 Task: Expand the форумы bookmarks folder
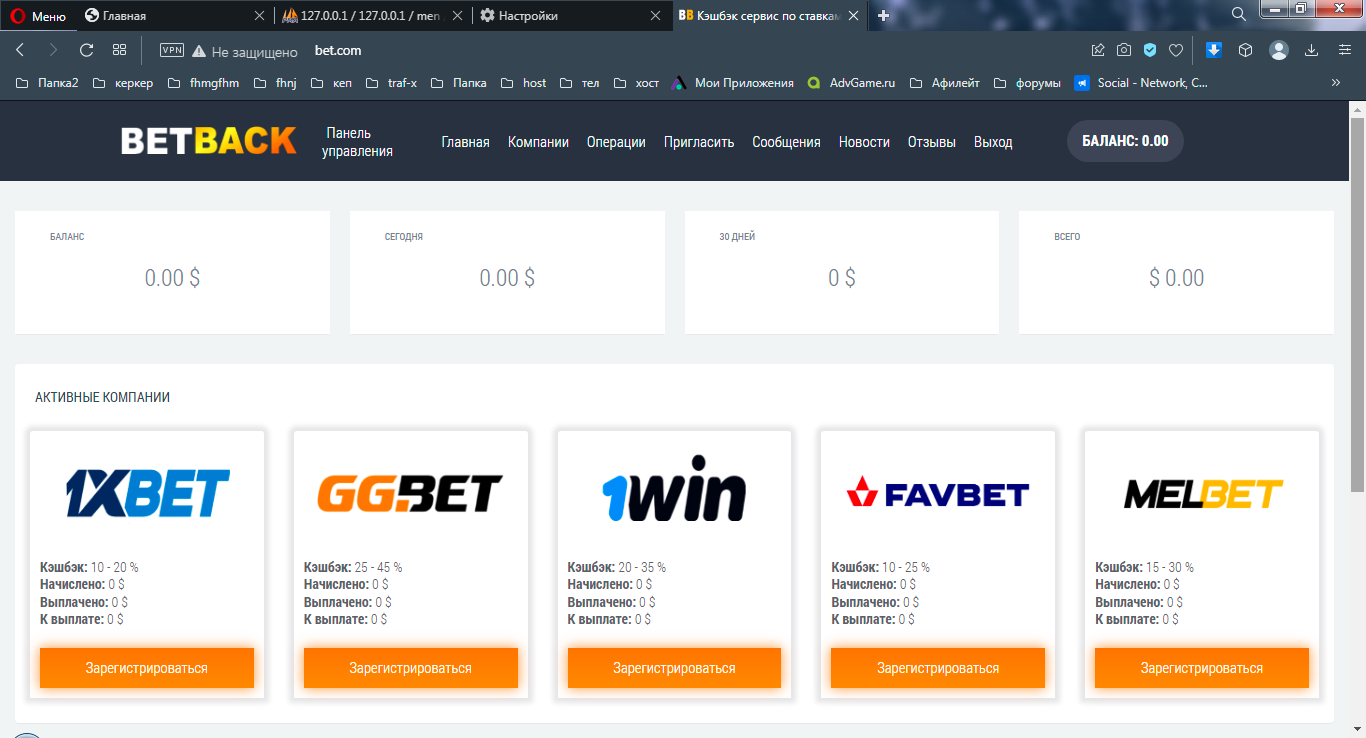click(x=1027, y=83)
